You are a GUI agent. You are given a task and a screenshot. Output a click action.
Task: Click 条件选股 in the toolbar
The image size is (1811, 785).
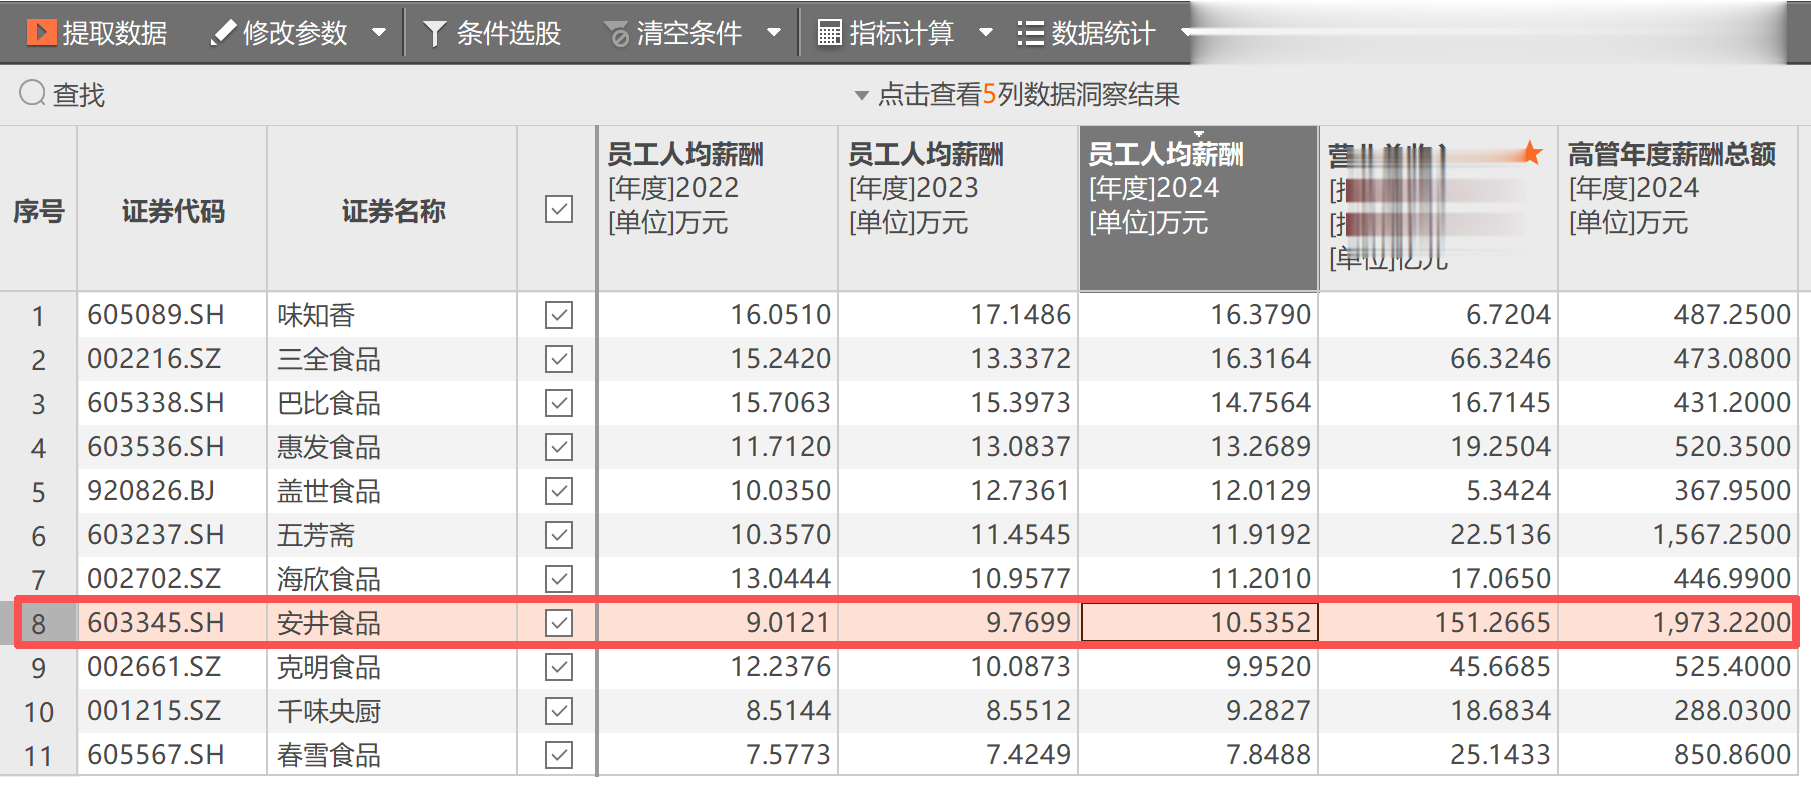(x=492, y=33)
